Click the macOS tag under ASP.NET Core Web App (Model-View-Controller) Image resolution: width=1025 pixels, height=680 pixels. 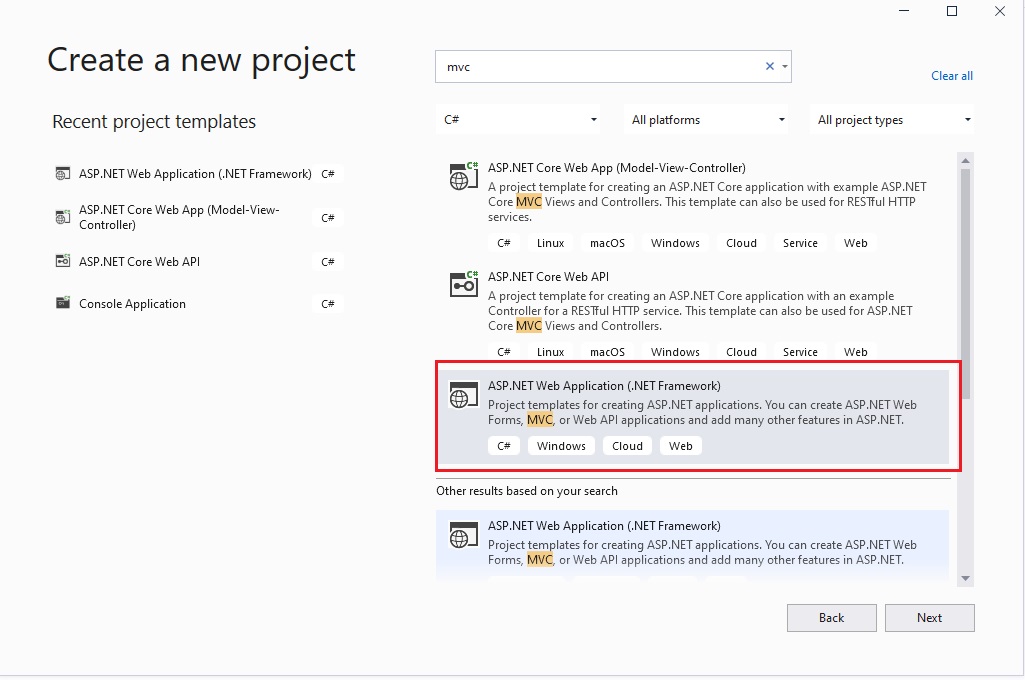point(607,243)
